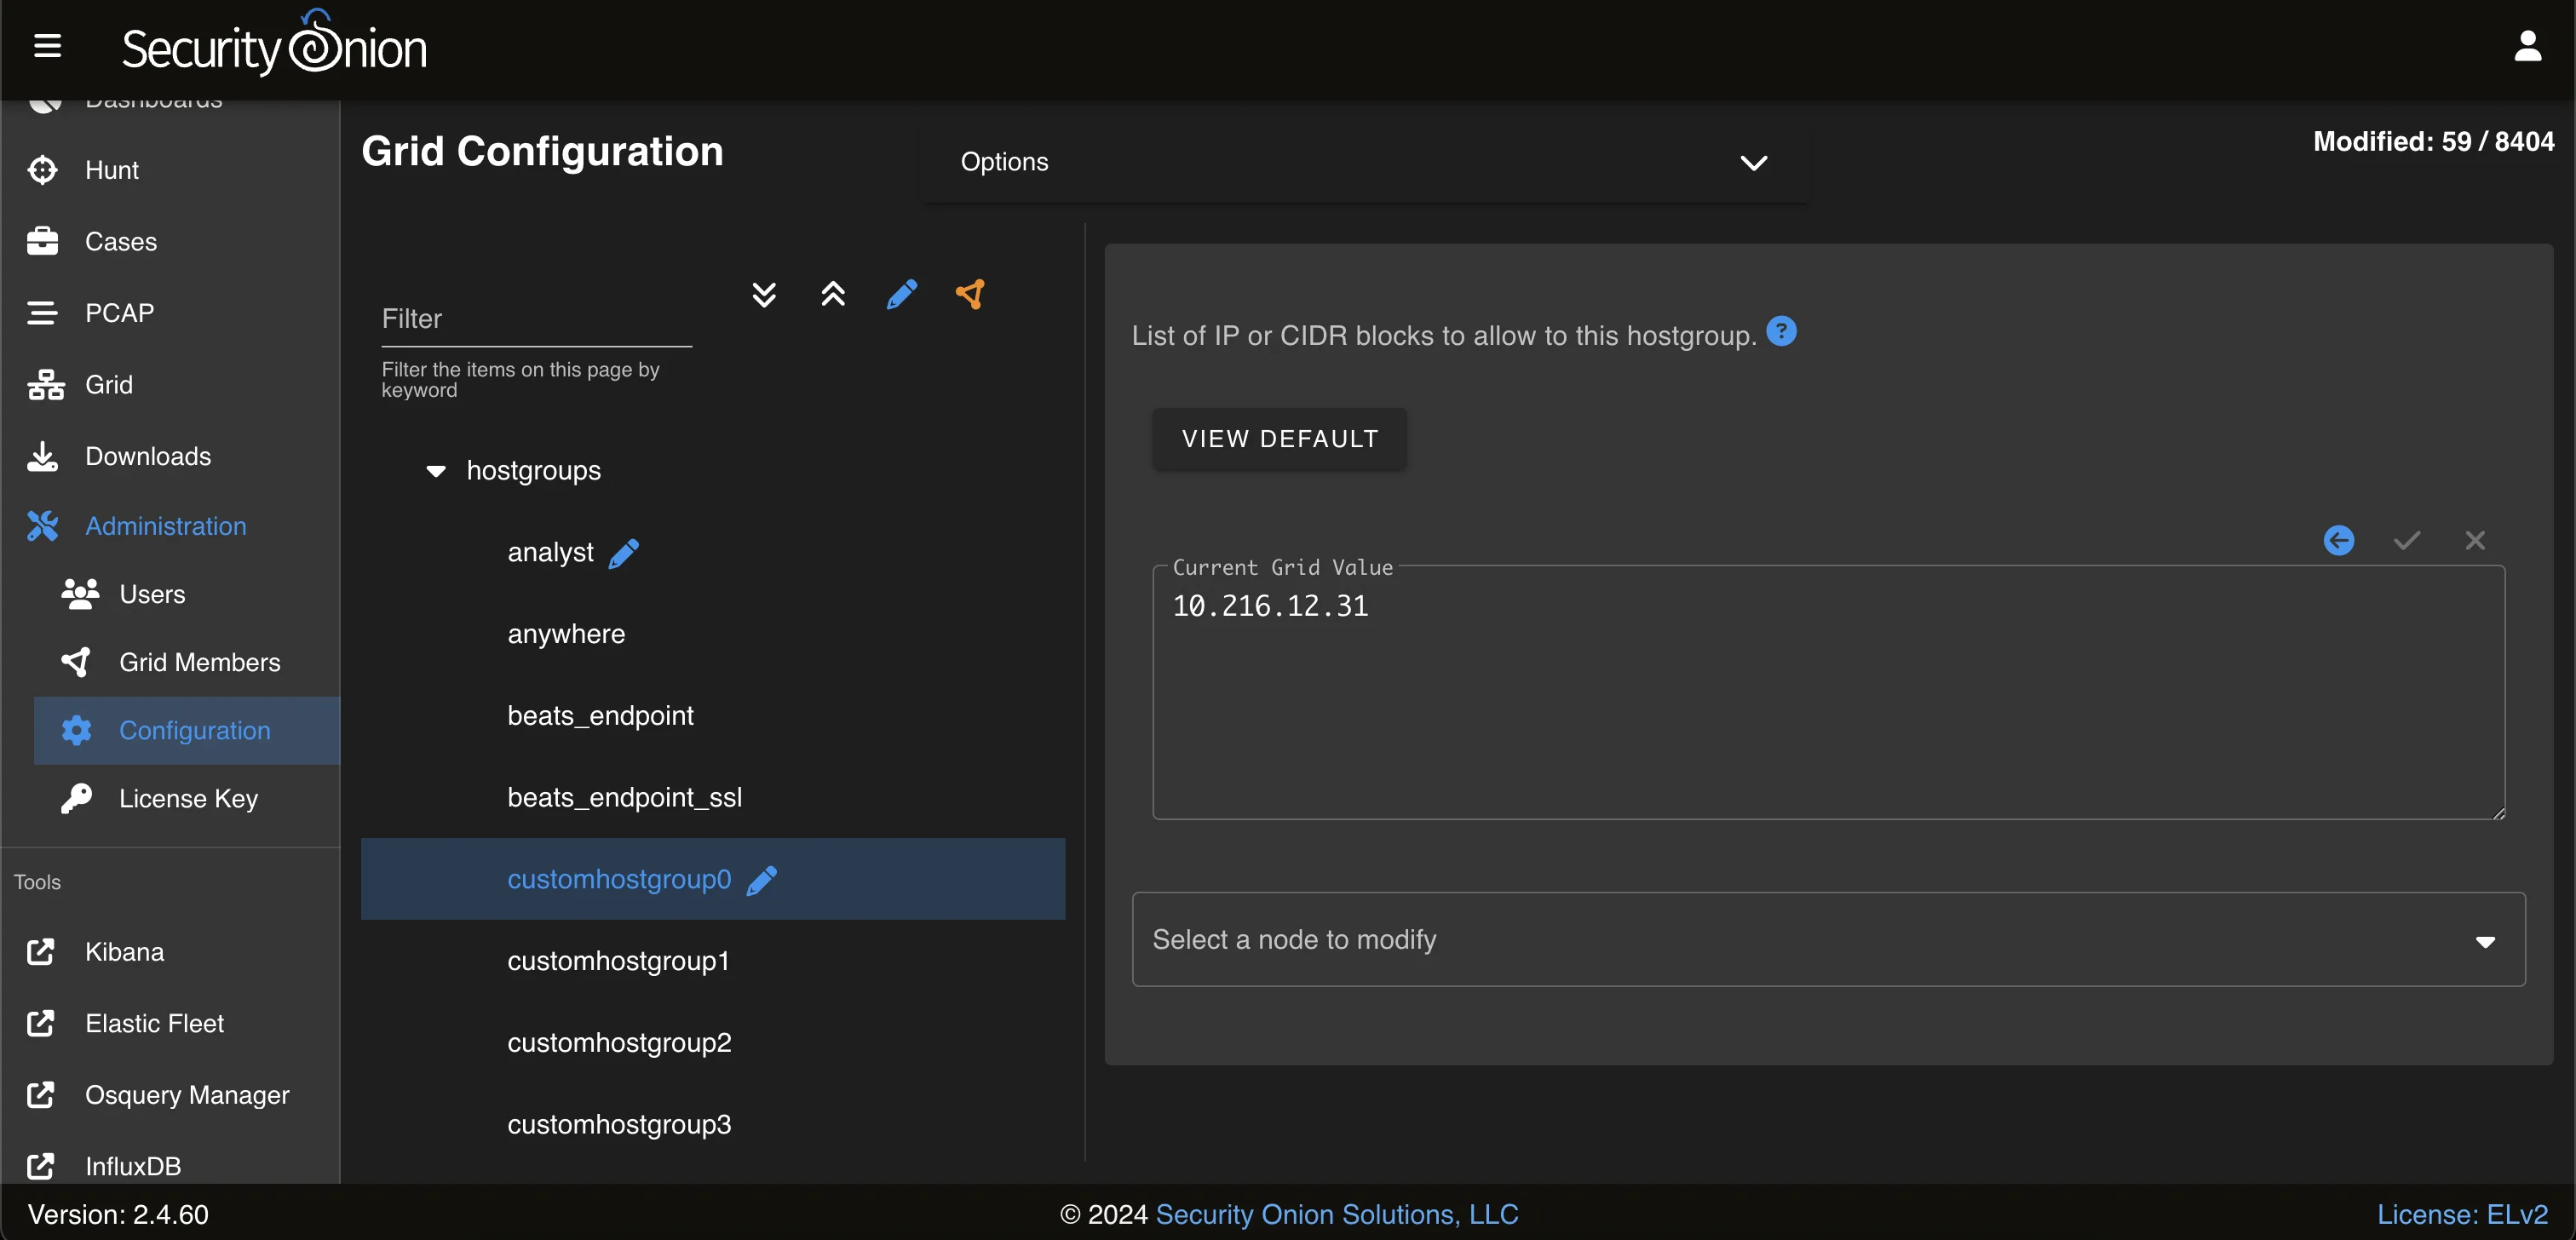
Task: Select the customhostgroup0 tree item
Action: tap(712, 880)
